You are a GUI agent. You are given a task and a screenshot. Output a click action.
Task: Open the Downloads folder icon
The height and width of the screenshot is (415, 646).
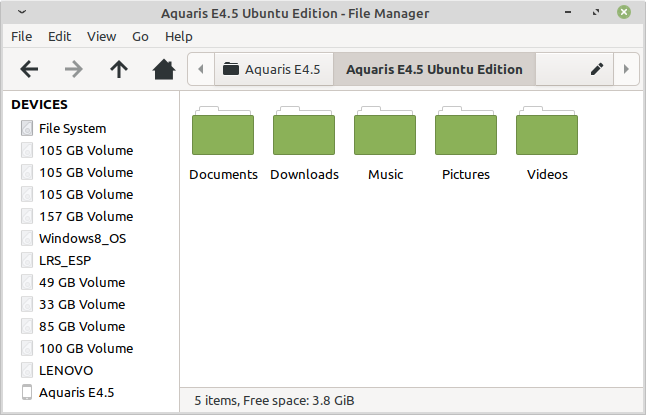tap(304, 134)
